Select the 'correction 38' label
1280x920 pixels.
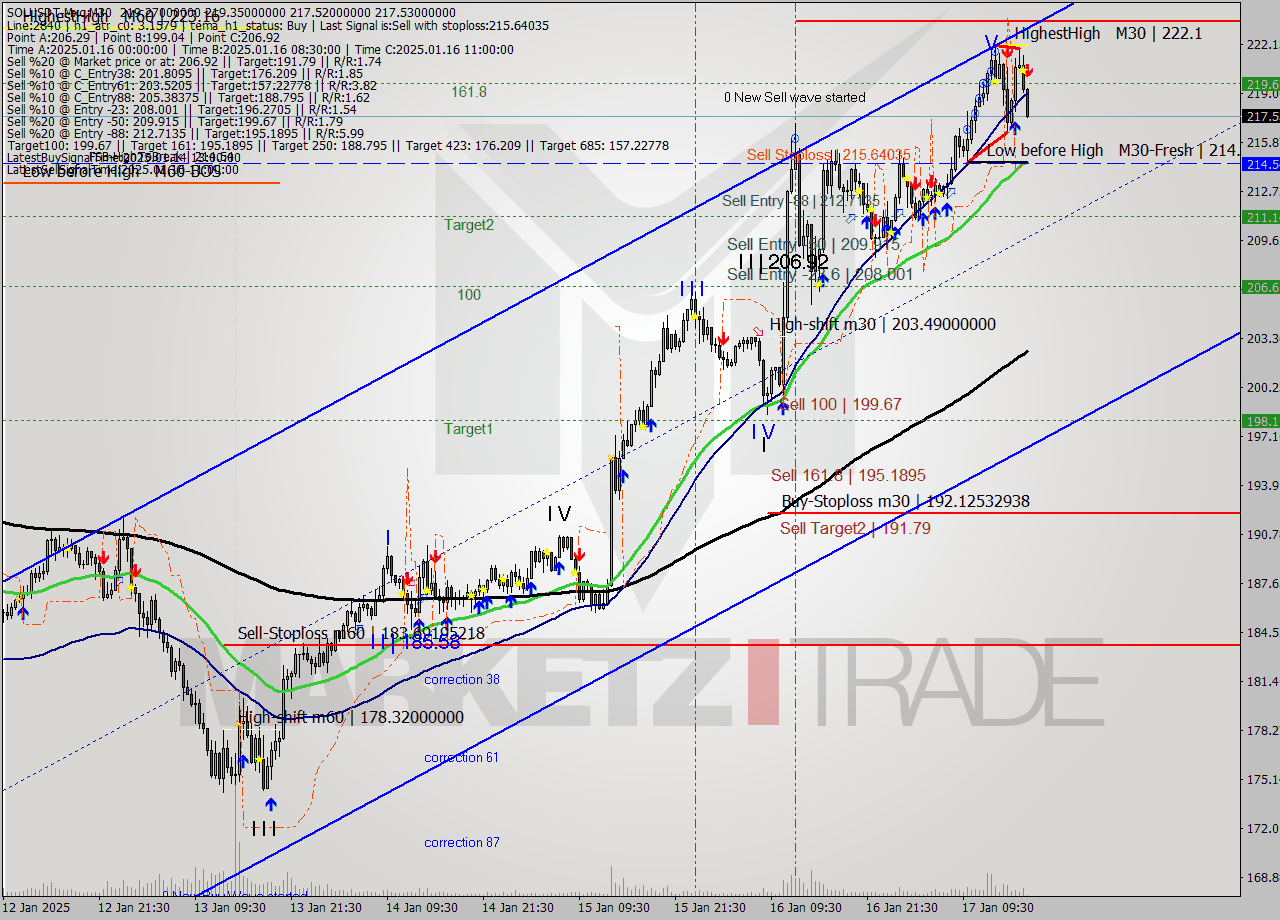(461, 679)
